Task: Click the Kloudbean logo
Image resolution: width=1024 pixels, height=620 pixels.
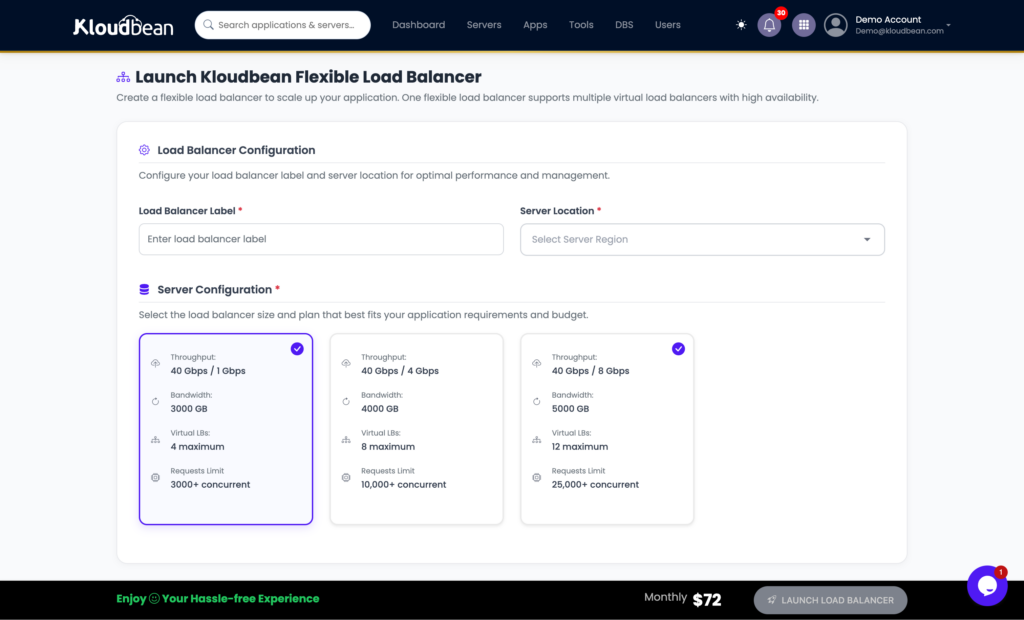Action: click(123, 25)
